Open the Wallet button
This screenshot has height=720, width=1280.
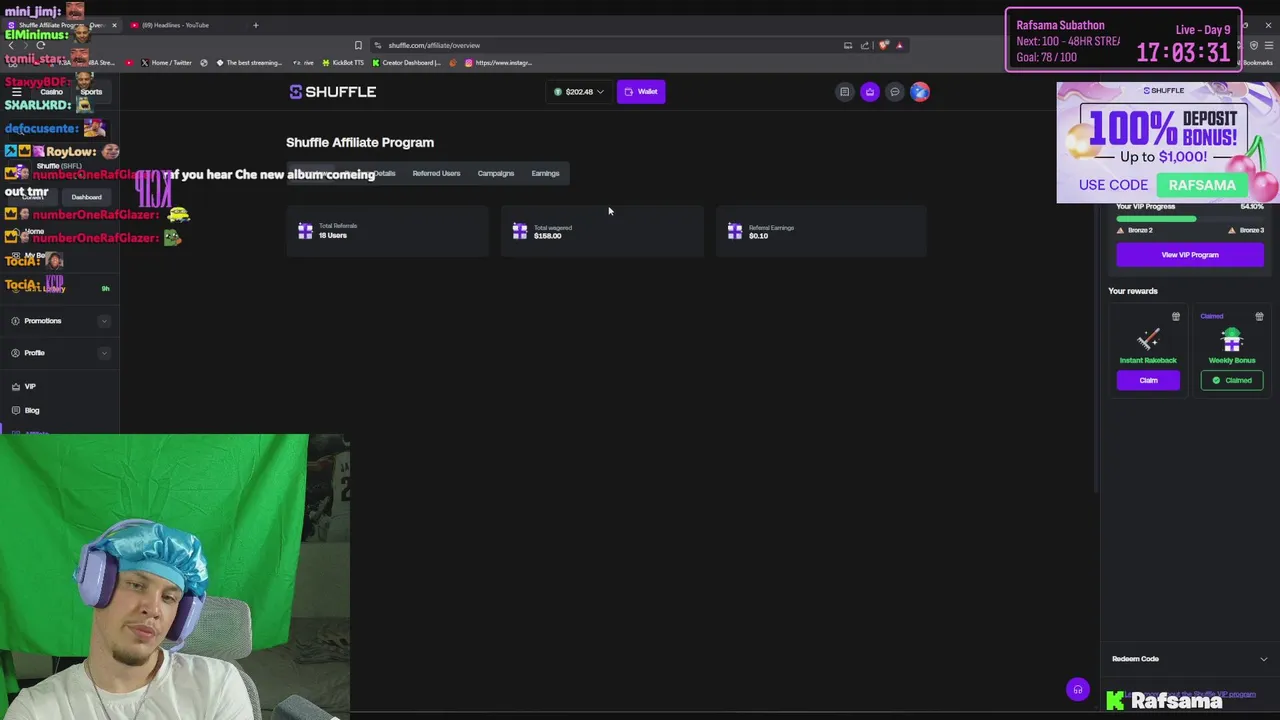coord(641,92)
